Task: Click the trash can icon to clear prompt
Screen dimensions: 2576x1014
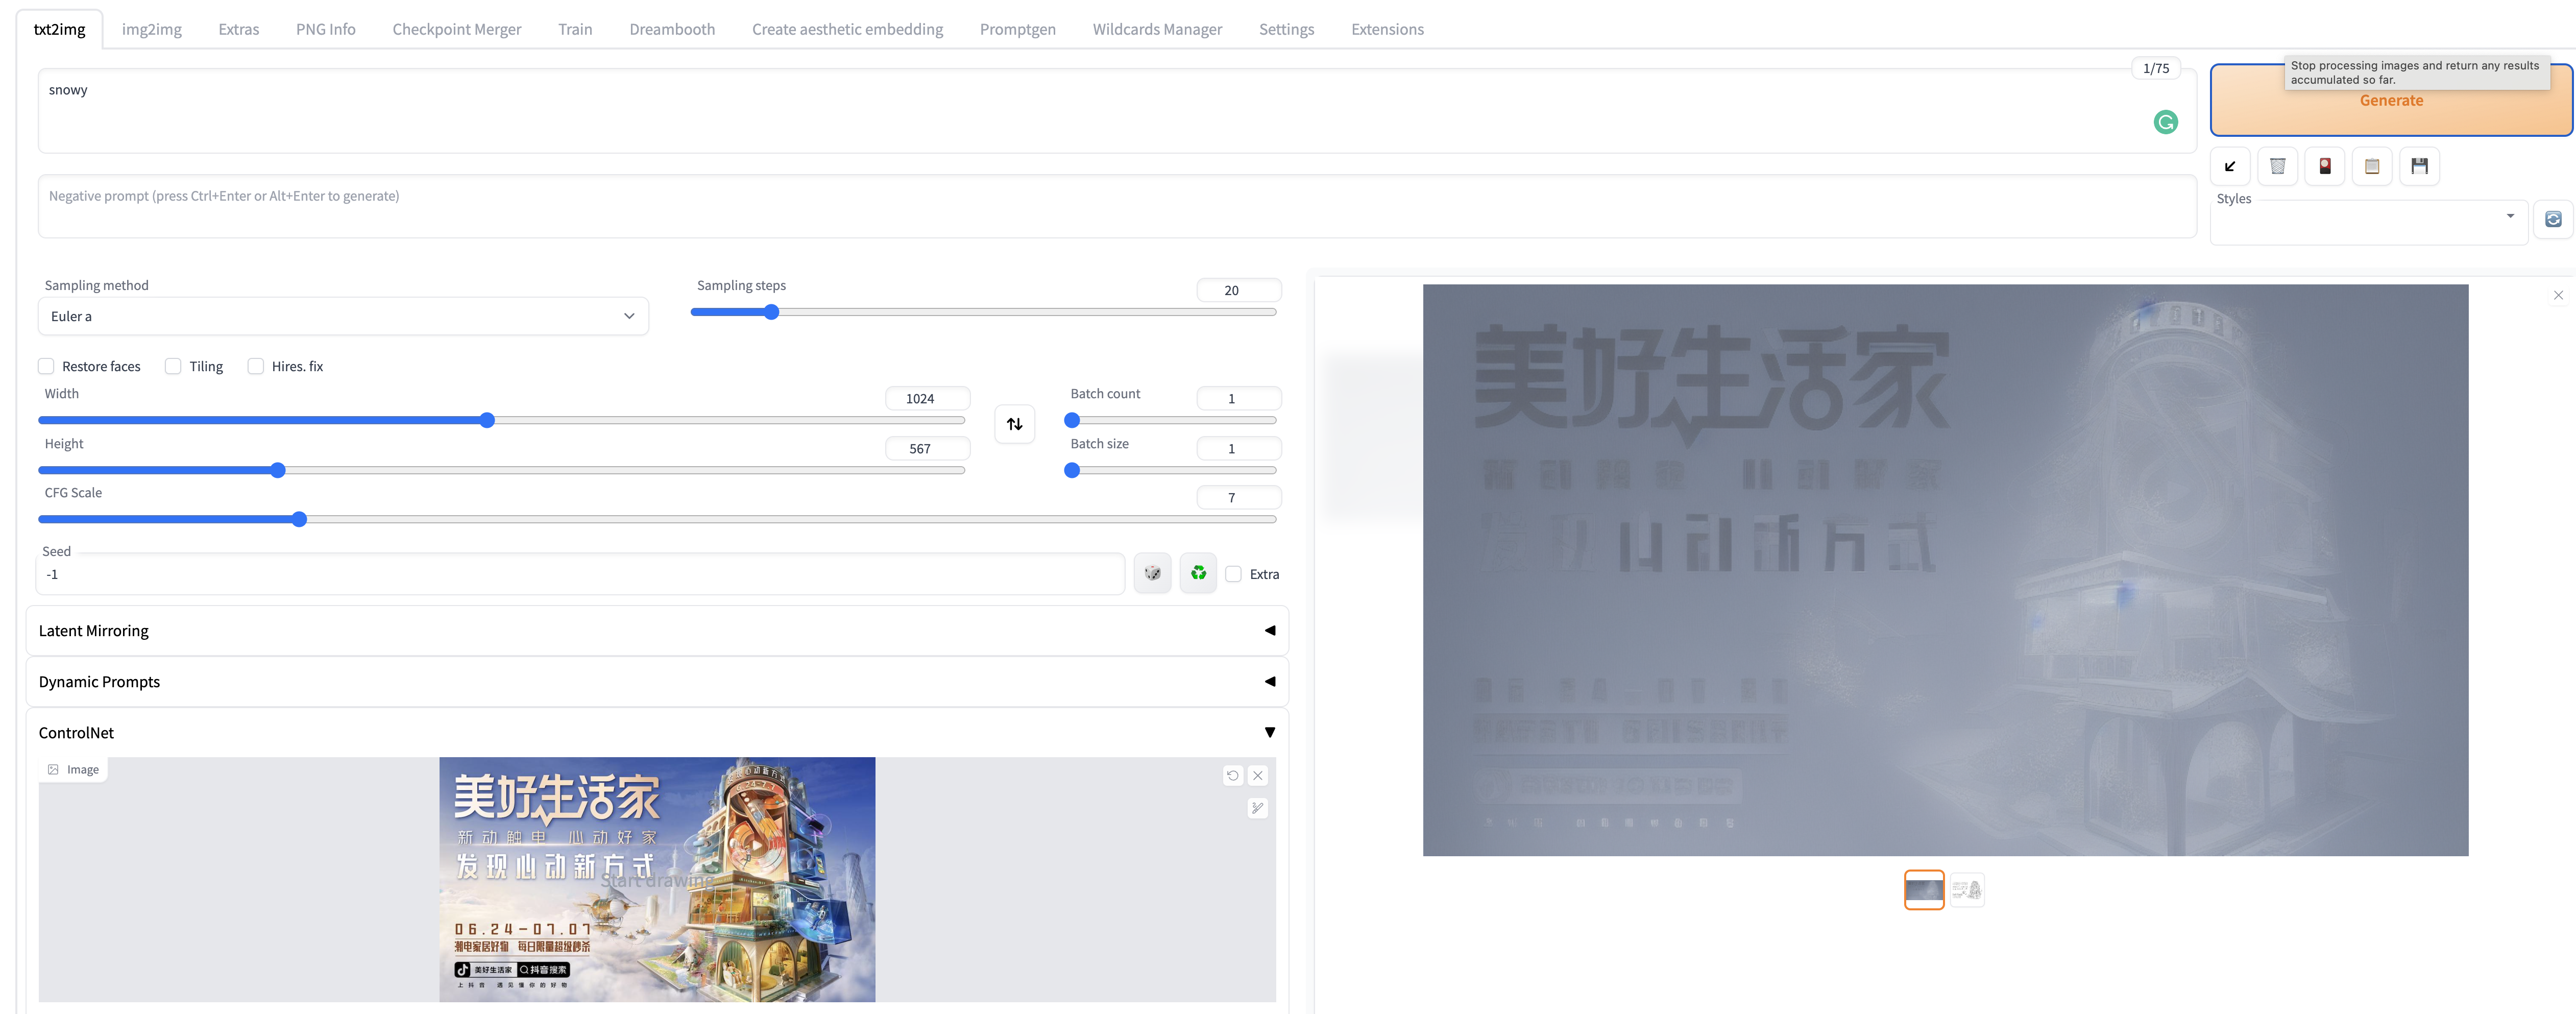Action: 2277,166
